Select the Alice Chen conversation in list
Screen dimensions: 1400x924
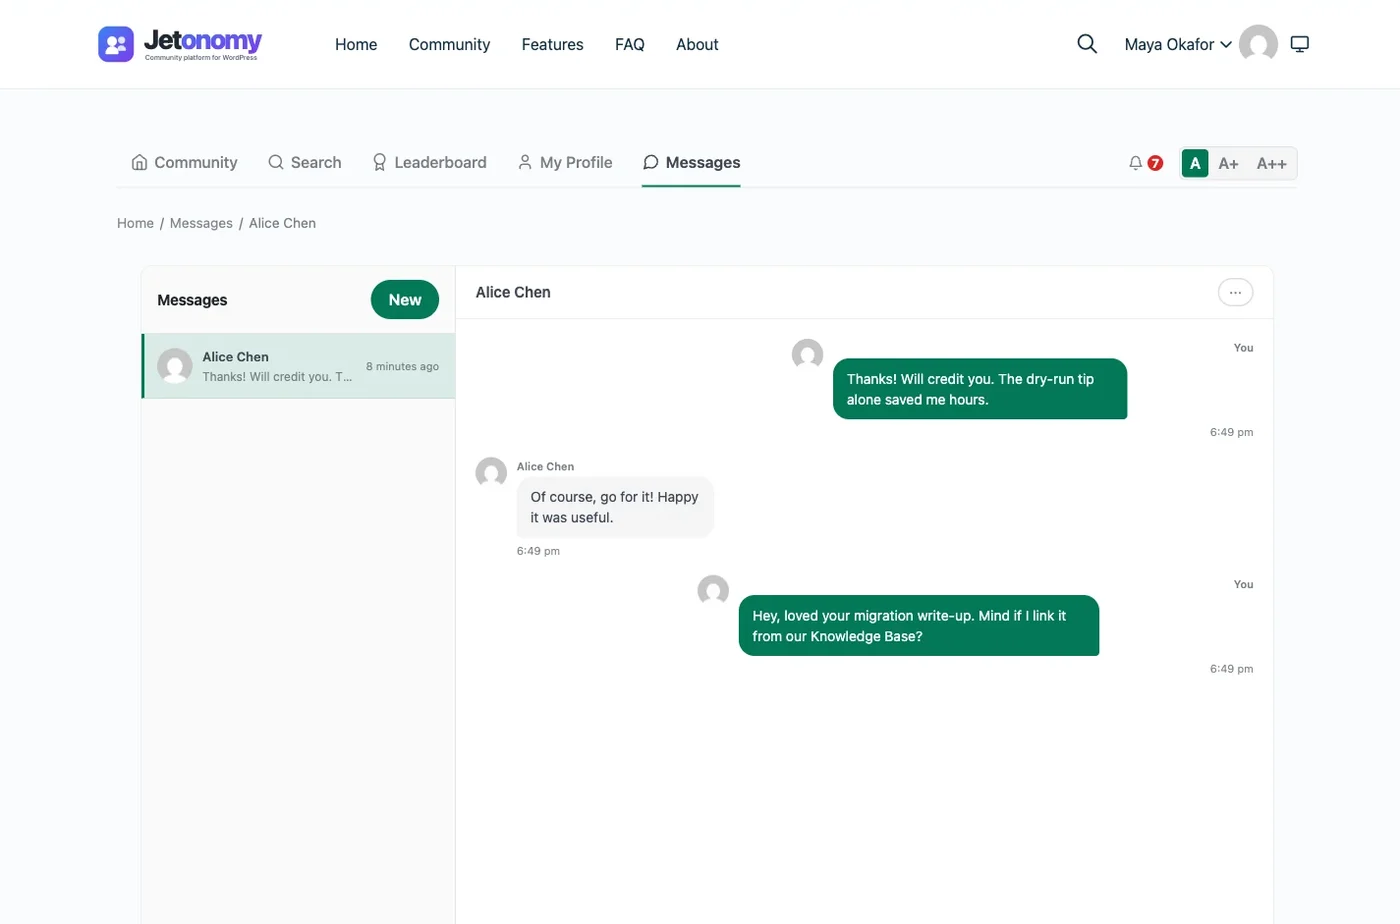tap(298, 366)
